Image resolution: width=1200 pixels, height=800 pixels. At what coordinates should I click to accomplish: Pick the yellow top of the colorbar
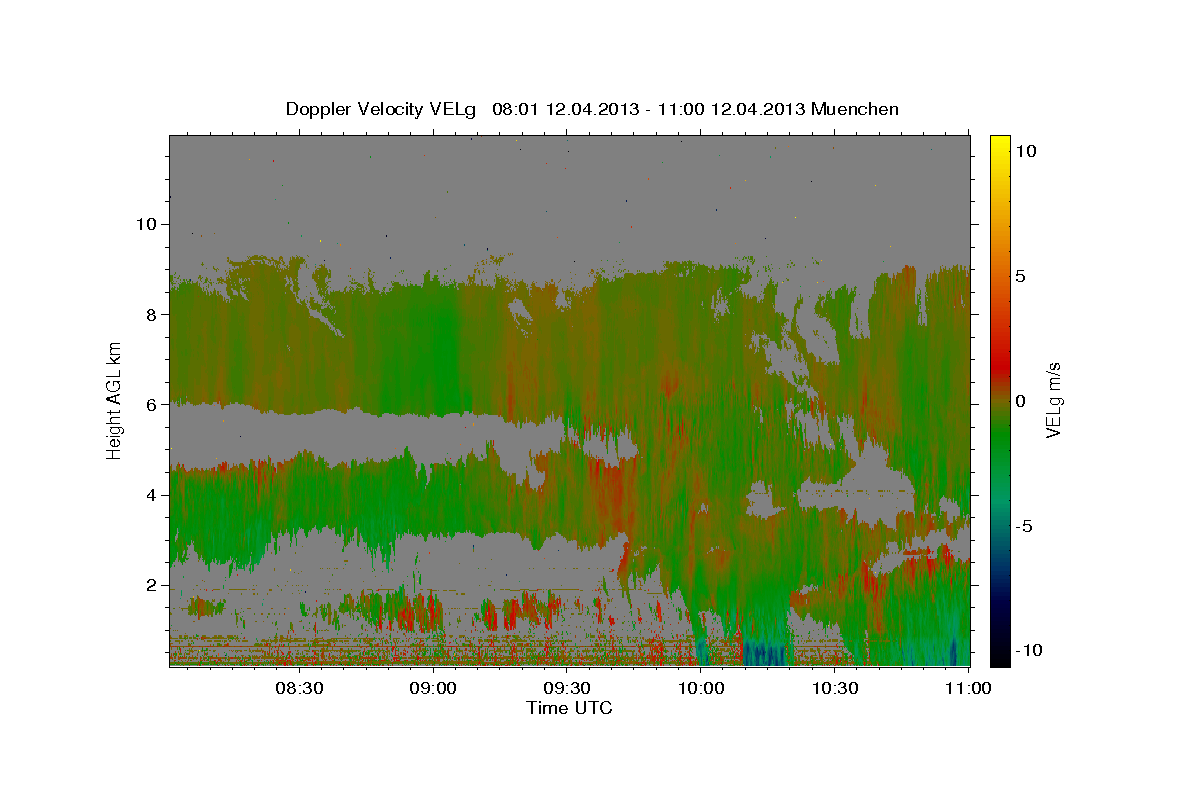[x=999, y=145]
